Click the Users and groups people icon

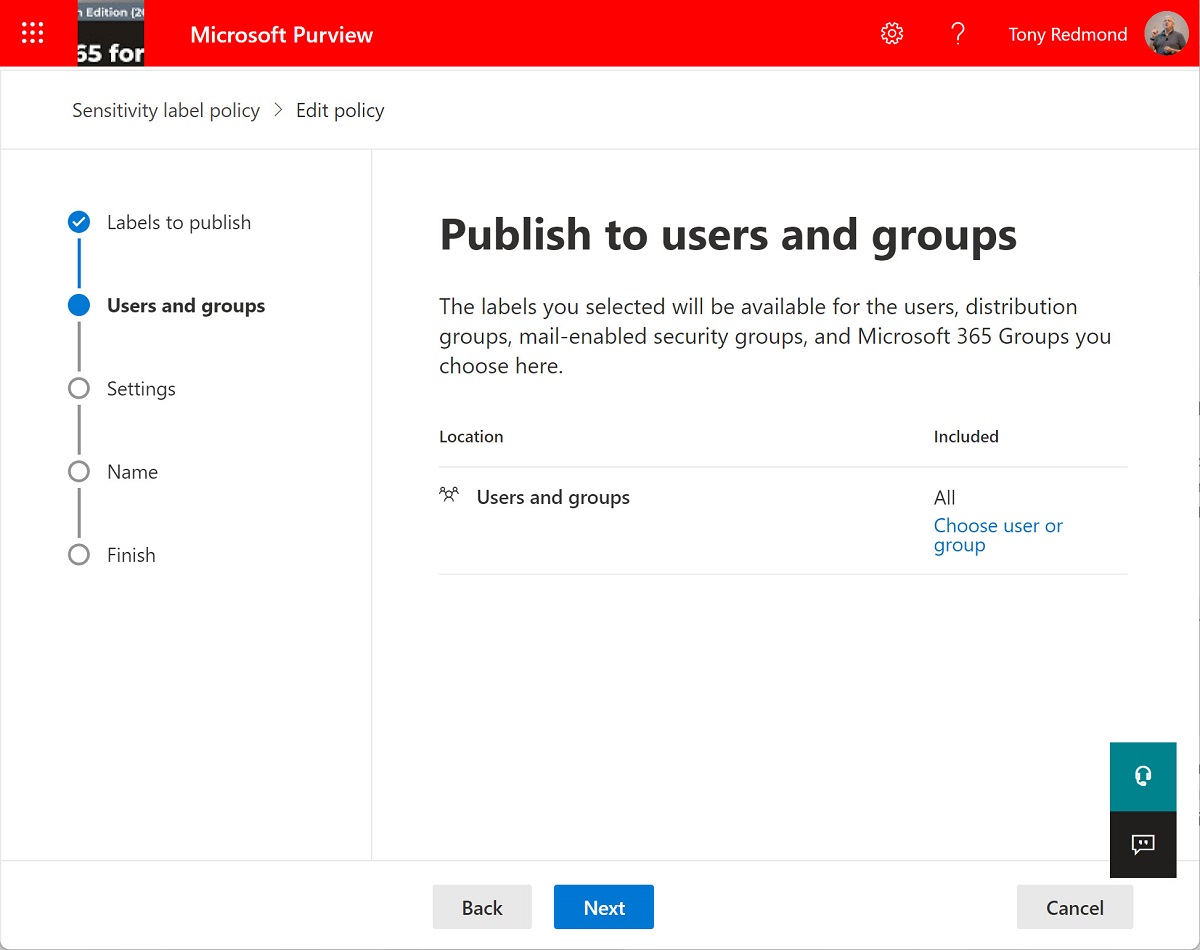coord(449,495)
